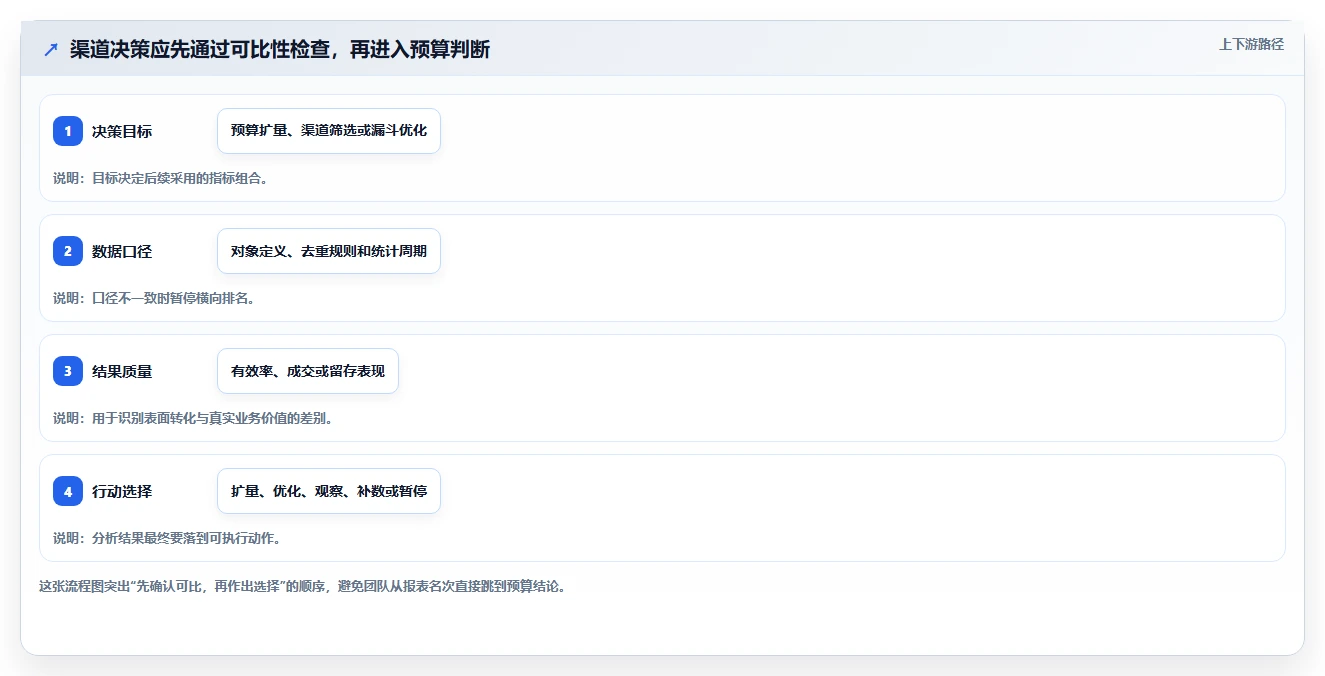The image size is (1325, 676).
Task: Click the step 2 number badge
Action: pos(68,251)
